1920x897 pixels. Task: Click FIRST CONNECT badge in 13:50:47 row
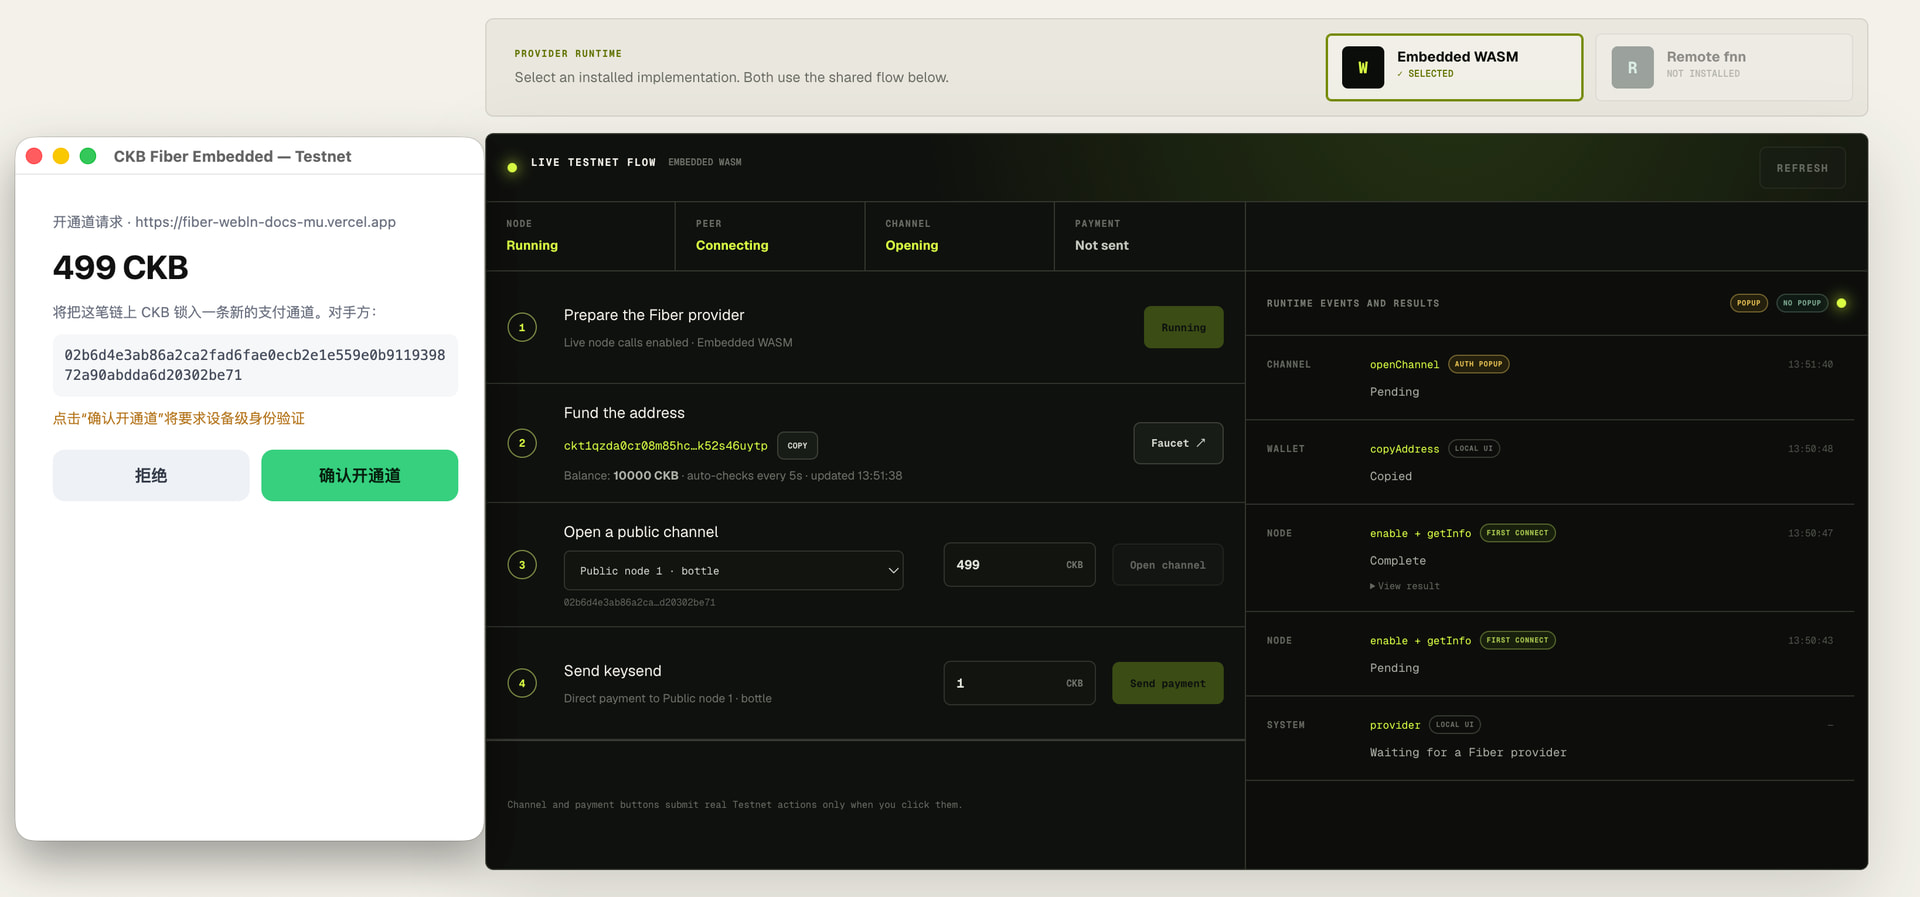coord(1517,533)
